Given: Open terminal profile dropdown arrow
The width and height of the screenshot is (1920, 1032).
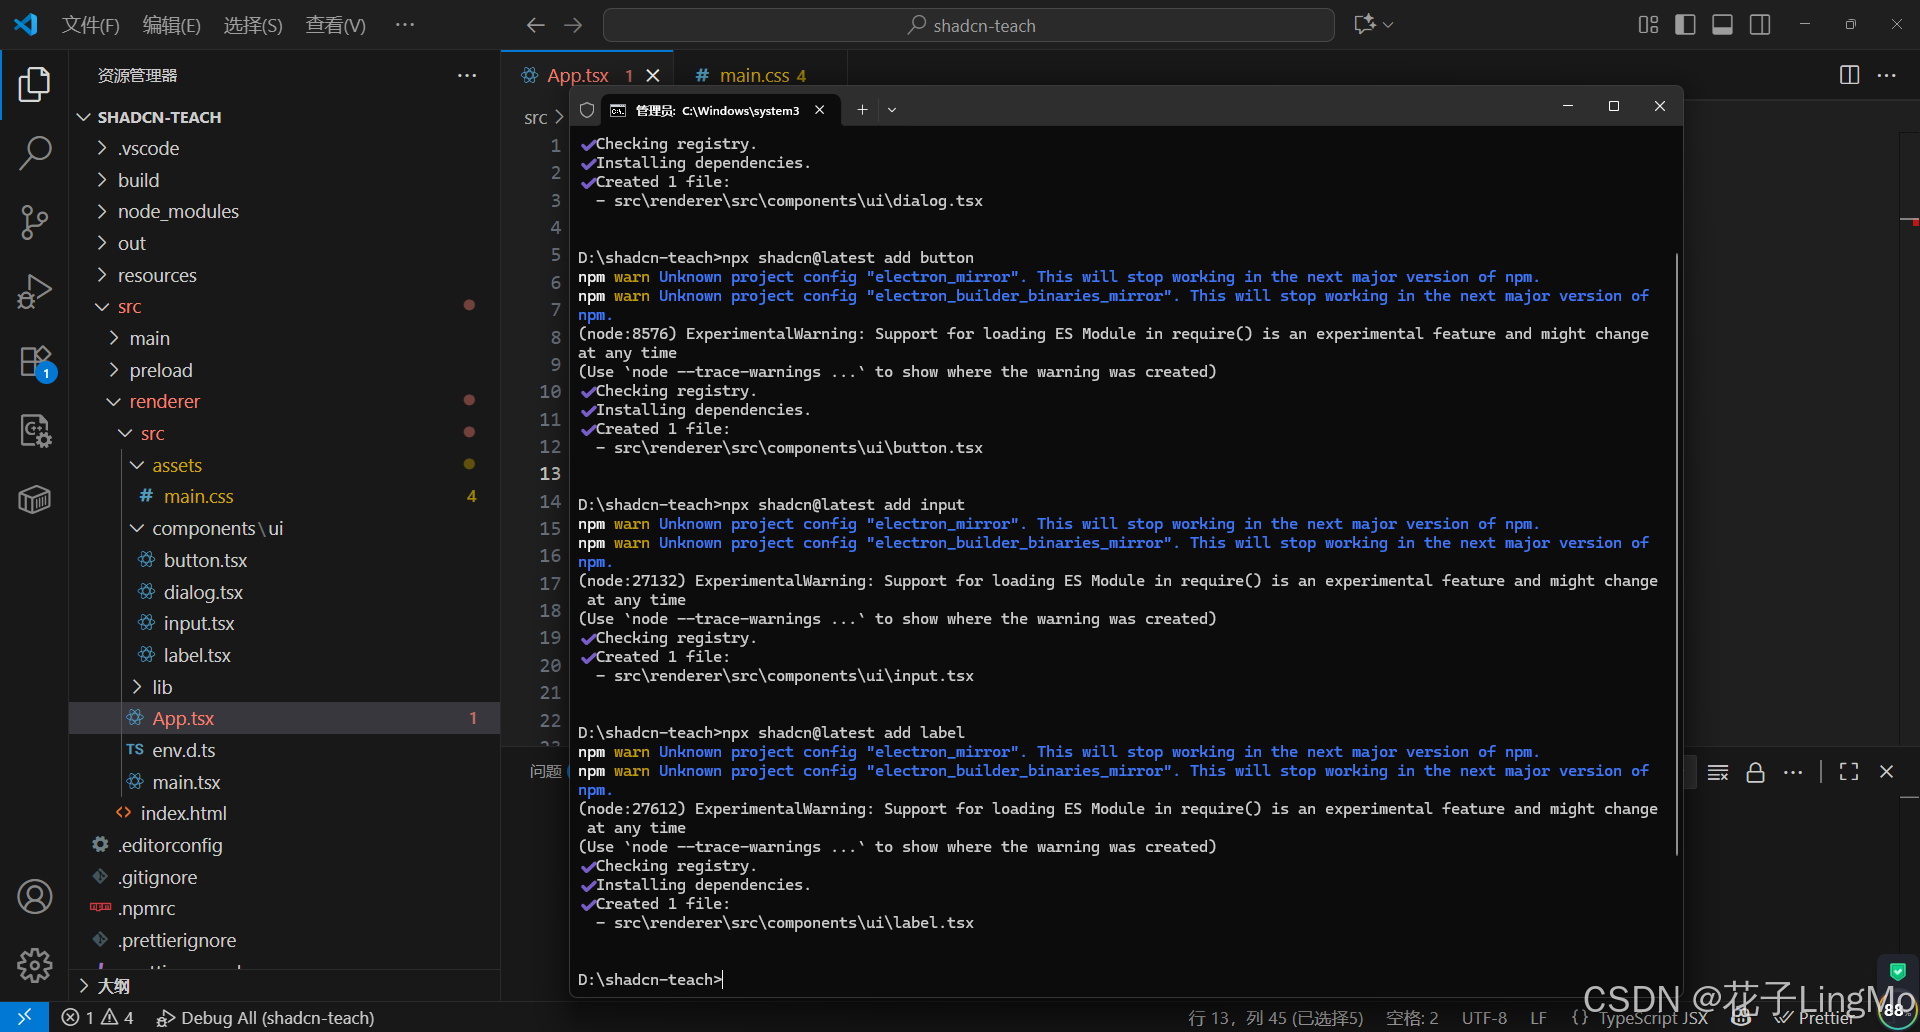Looking at the screenshot, I should (892, 110).
